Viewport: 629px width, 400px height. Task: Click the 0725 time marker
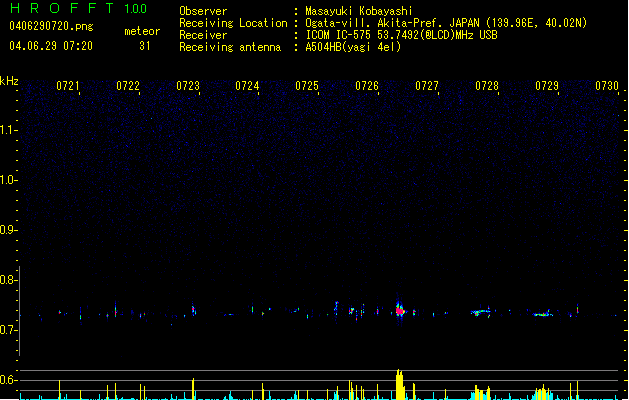307,86
